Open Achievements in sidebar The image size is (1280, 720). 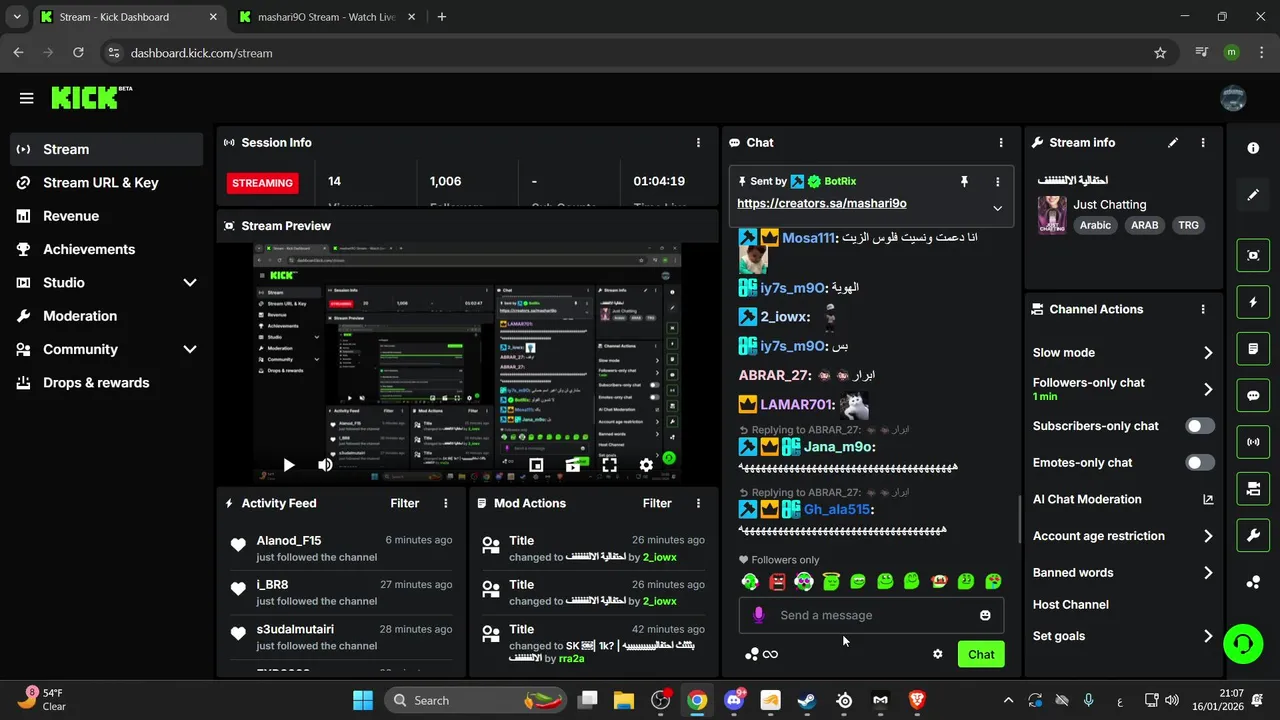[107, 250]
